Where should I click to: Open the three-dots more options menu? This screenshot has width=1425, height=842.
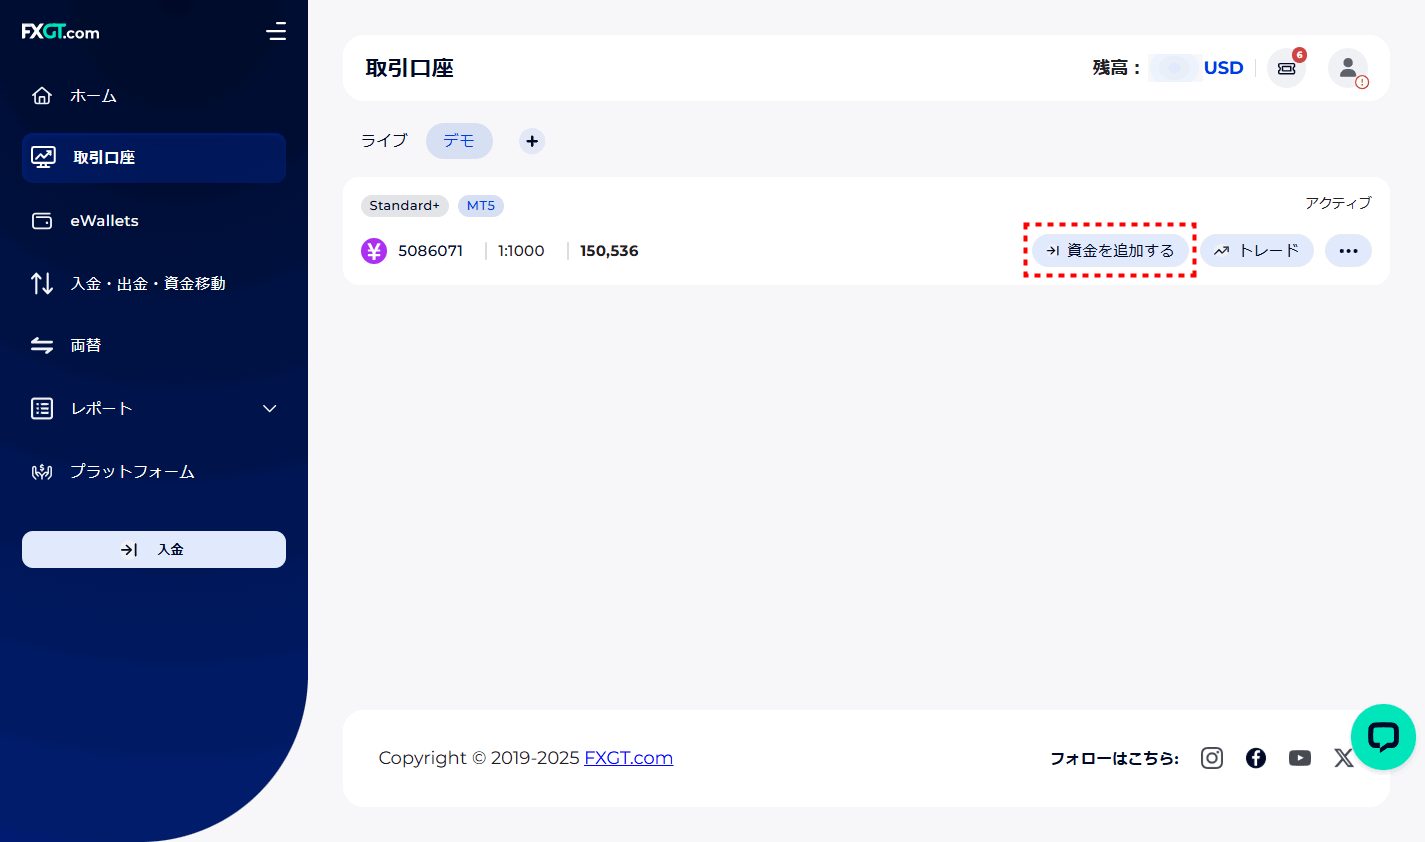[x=1348, y=251]
